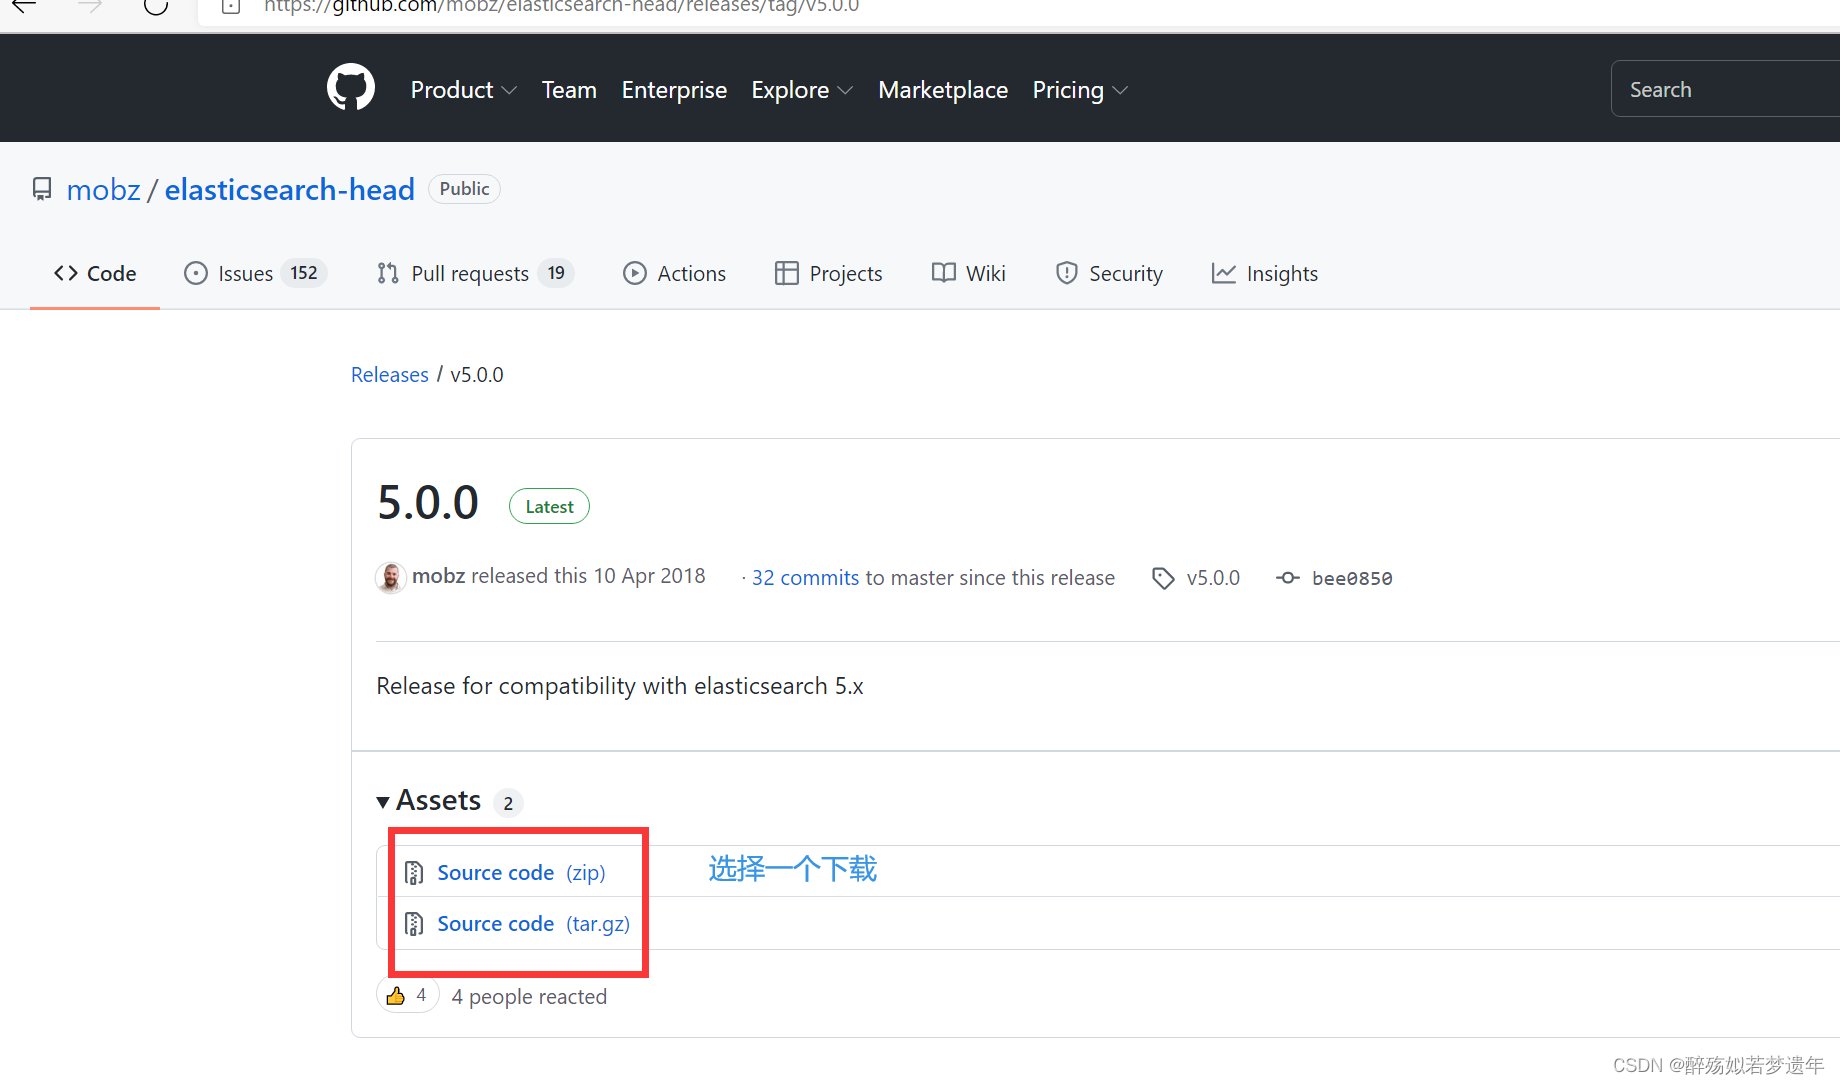Click the Pull requests branch icon

coord(388,273)
